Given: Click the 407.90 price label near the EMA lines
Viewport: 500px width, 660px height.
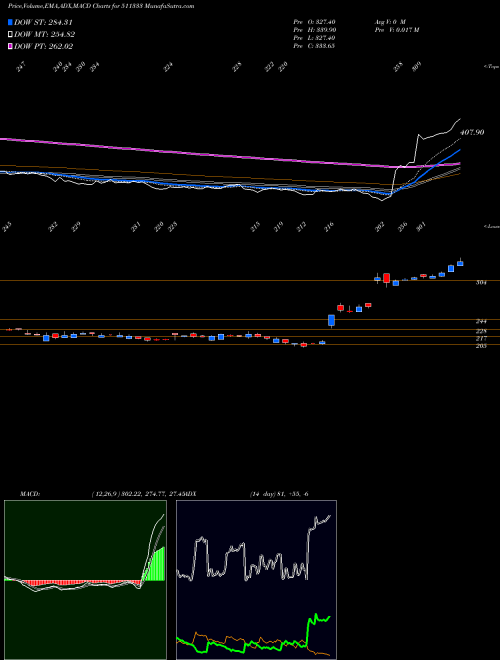Looking at the screenshot, I should [x=472, y=132].
